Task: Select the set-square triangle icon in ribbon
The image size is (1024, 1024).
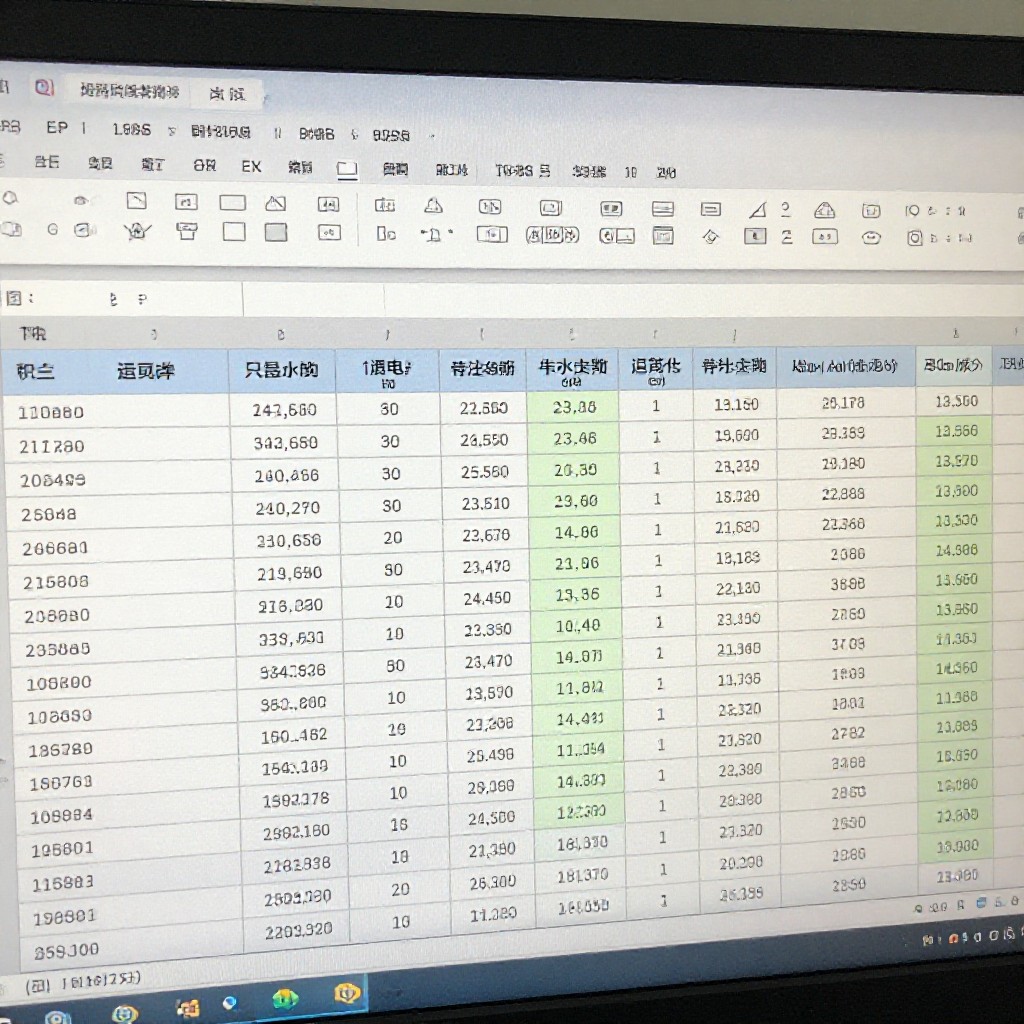Action: click(757, 210)
